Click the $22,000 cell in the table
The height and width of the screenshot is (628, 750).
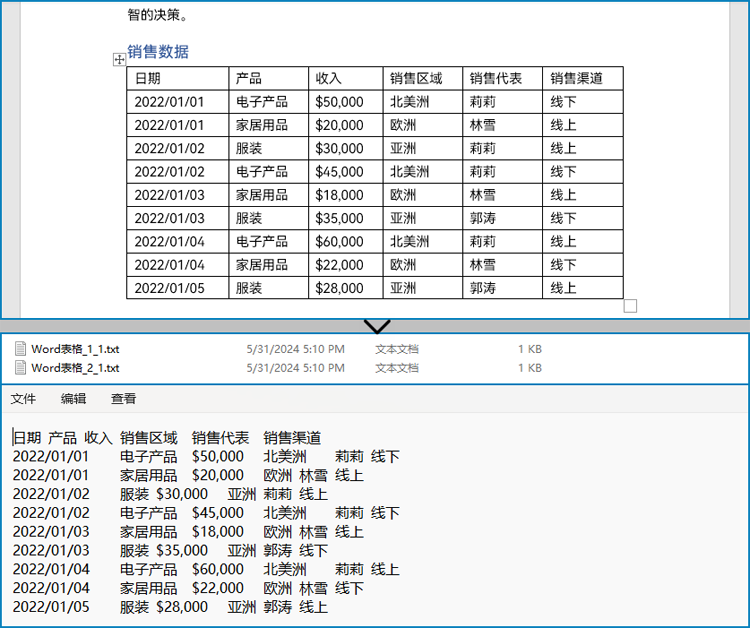345,264
